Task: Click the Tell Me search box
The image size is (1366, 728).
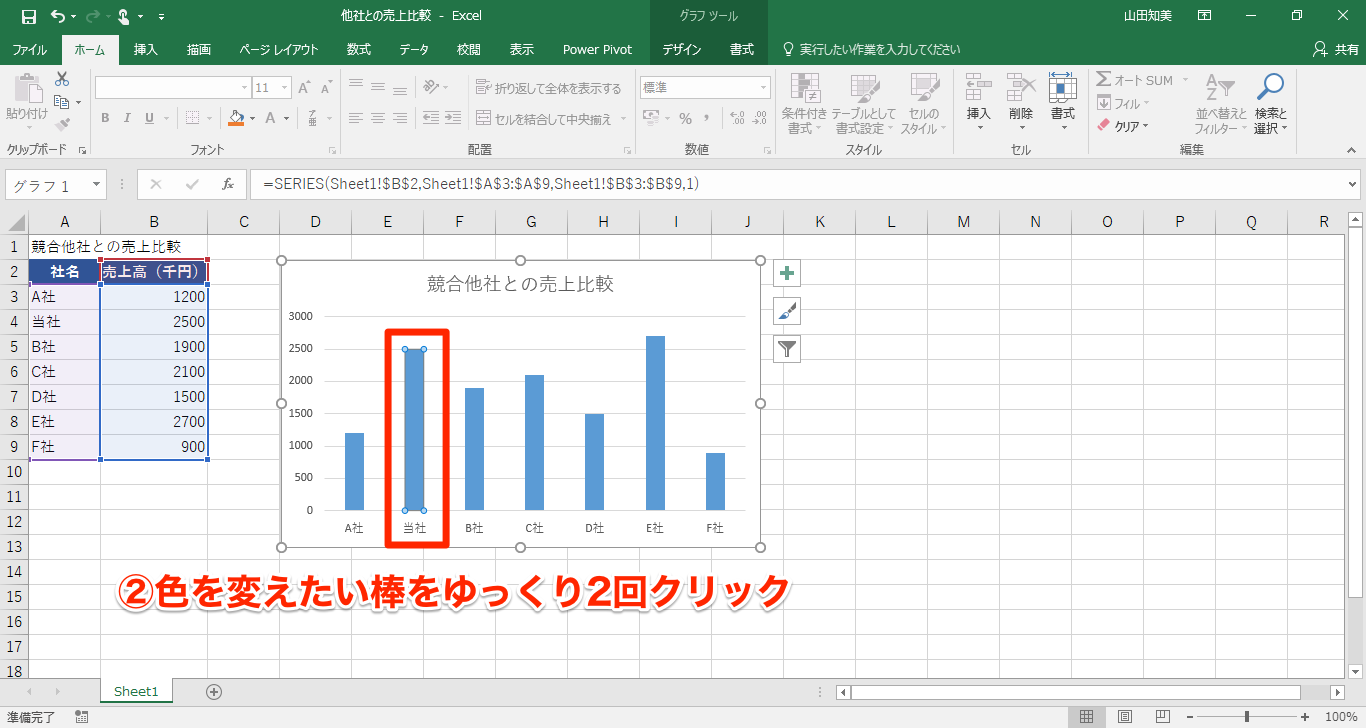Action: [871, 50]
